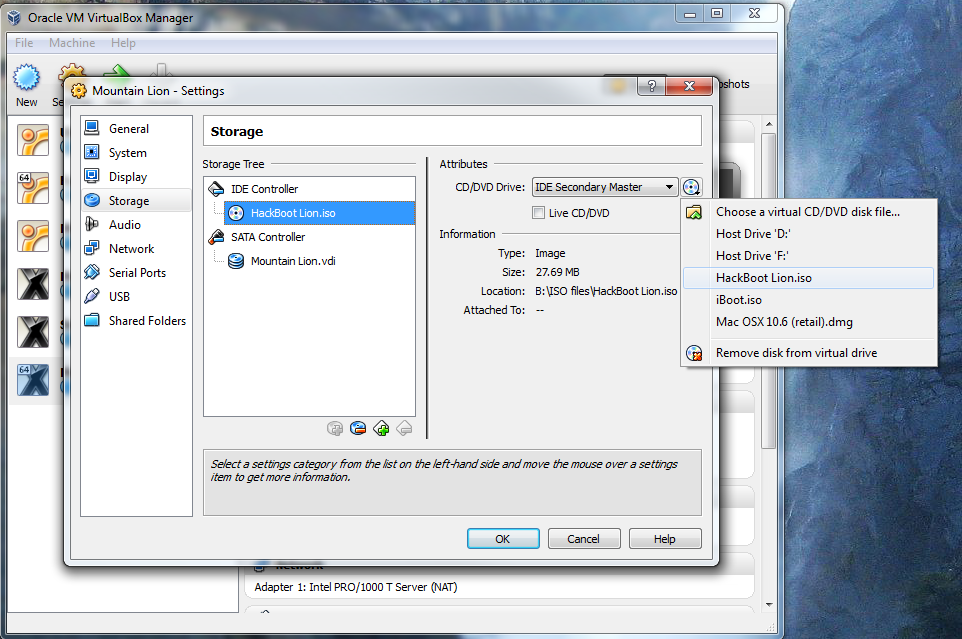Click the CD/DVD disk chooser icon button
The width and height of the screenshot is (962, 639).
[692, 187]
